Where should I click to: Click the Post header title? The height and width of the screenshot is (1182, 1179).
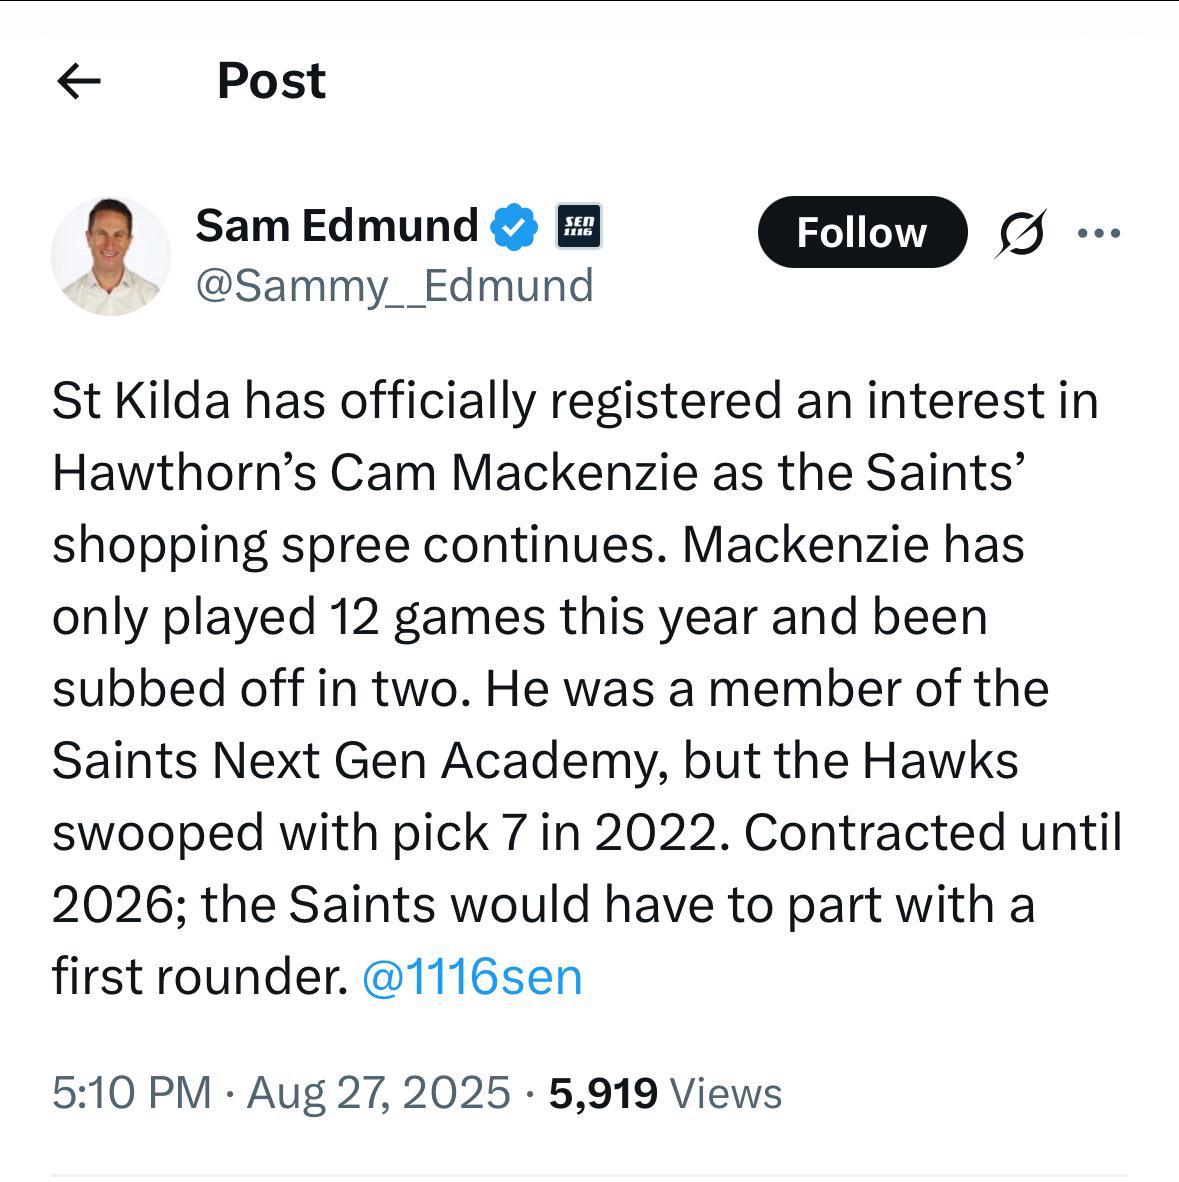coord(271,81)
